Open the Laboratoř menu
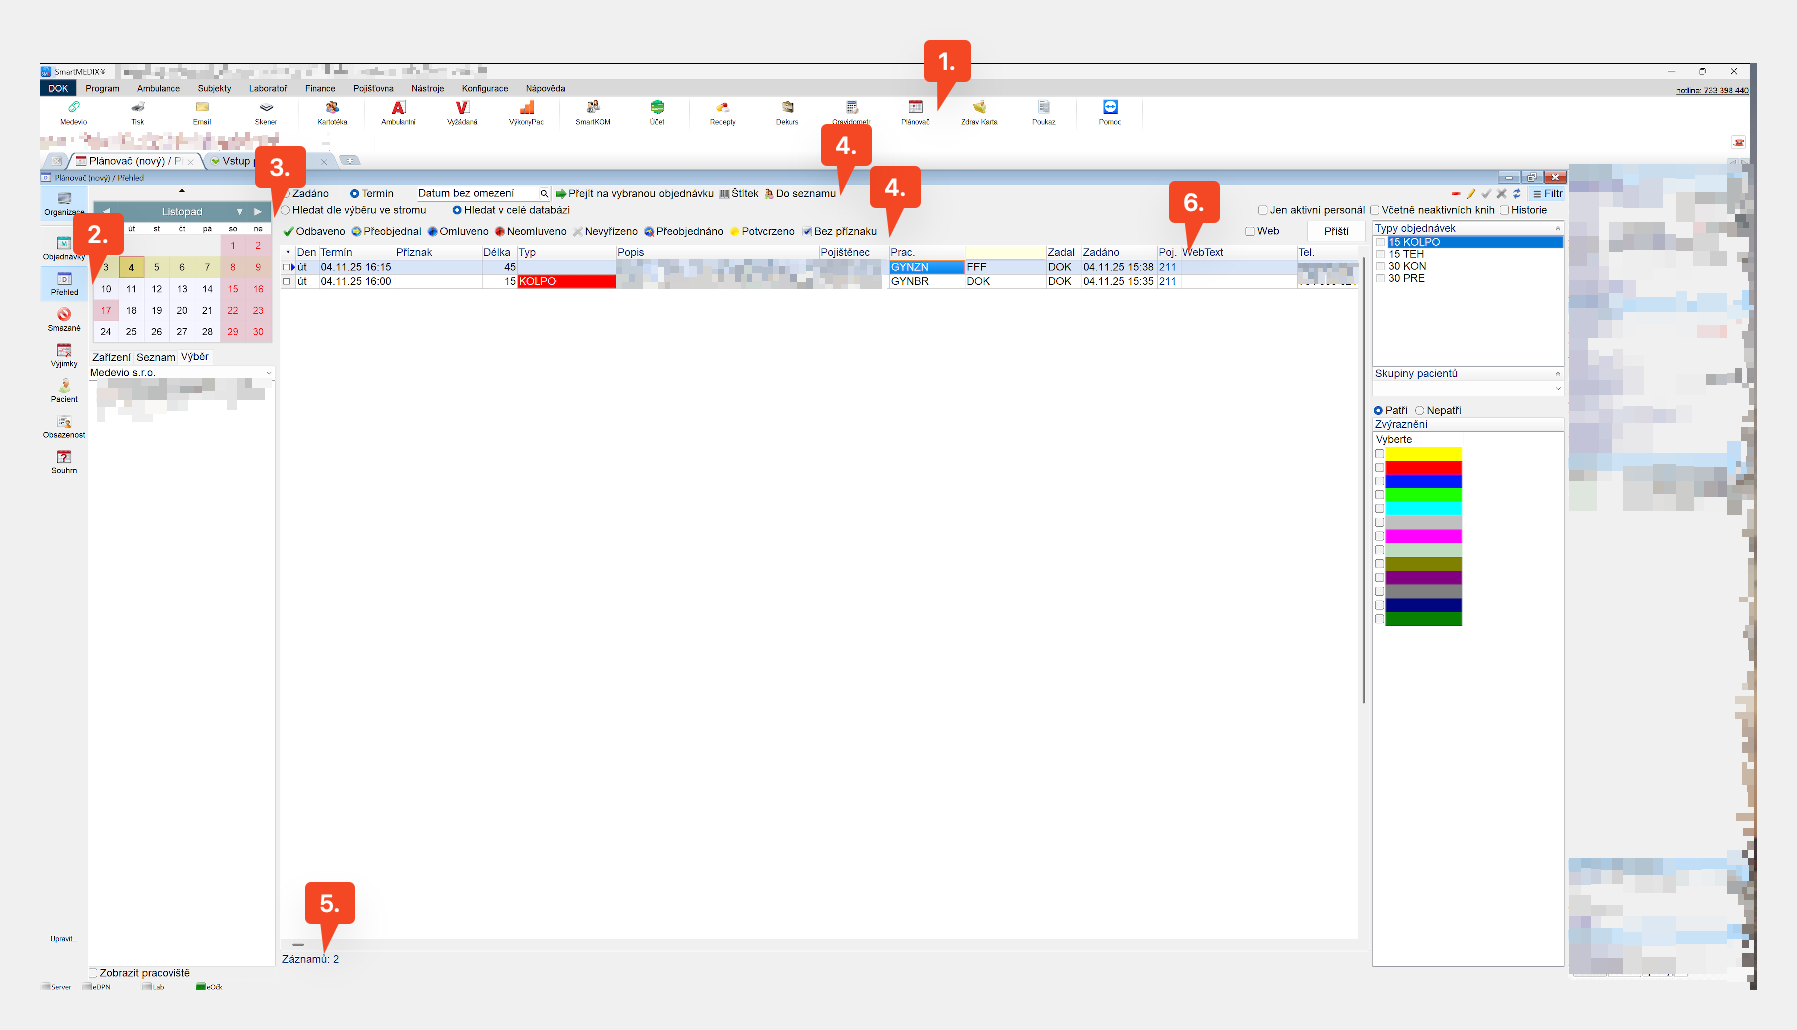 [x=268, y=88]
